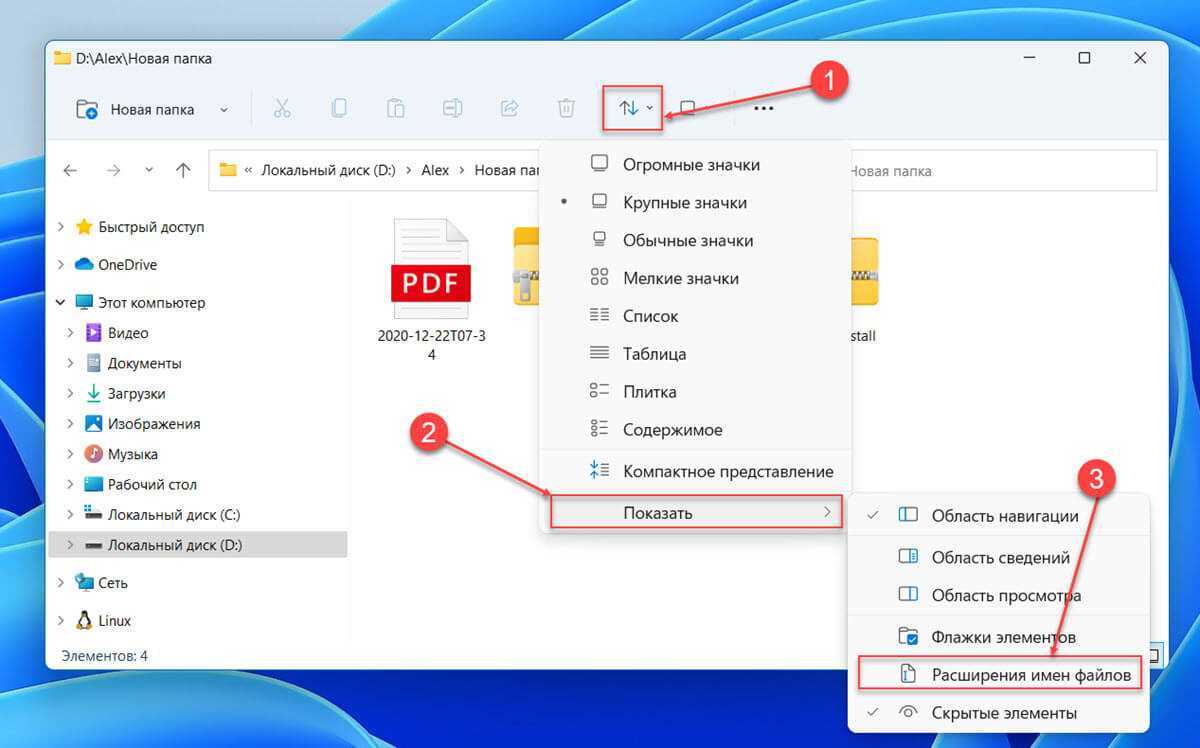
Task: Open the Sort options arrows button
Action: [634, 108]
